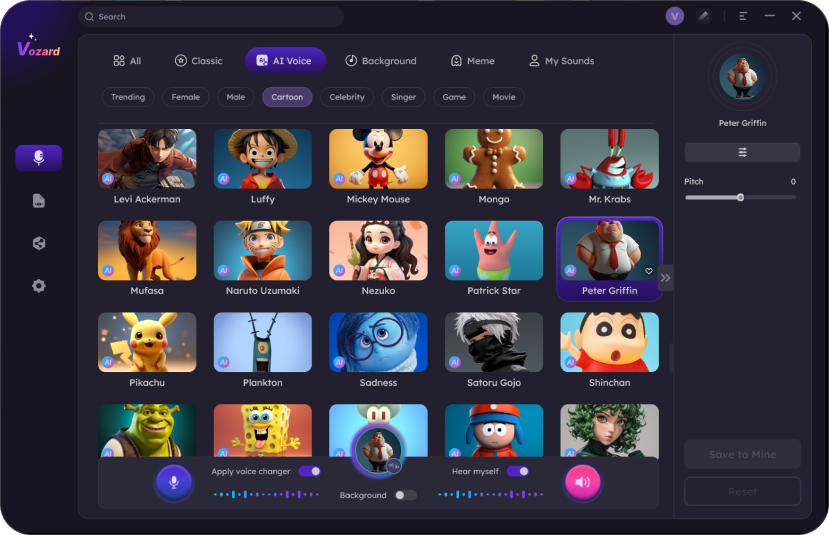Image resolution: width=829 pixels, height=535 pixels.
Task: Select the Mongo voice
Action: (x=494, y=167)
